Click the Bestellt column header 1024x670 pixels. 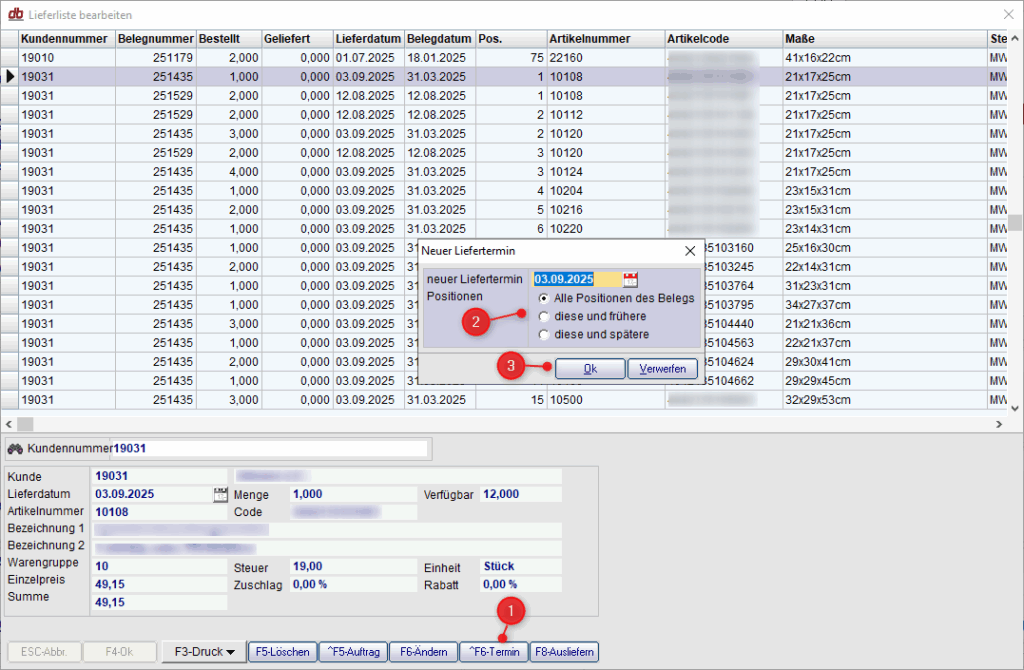tap(229, 39)
